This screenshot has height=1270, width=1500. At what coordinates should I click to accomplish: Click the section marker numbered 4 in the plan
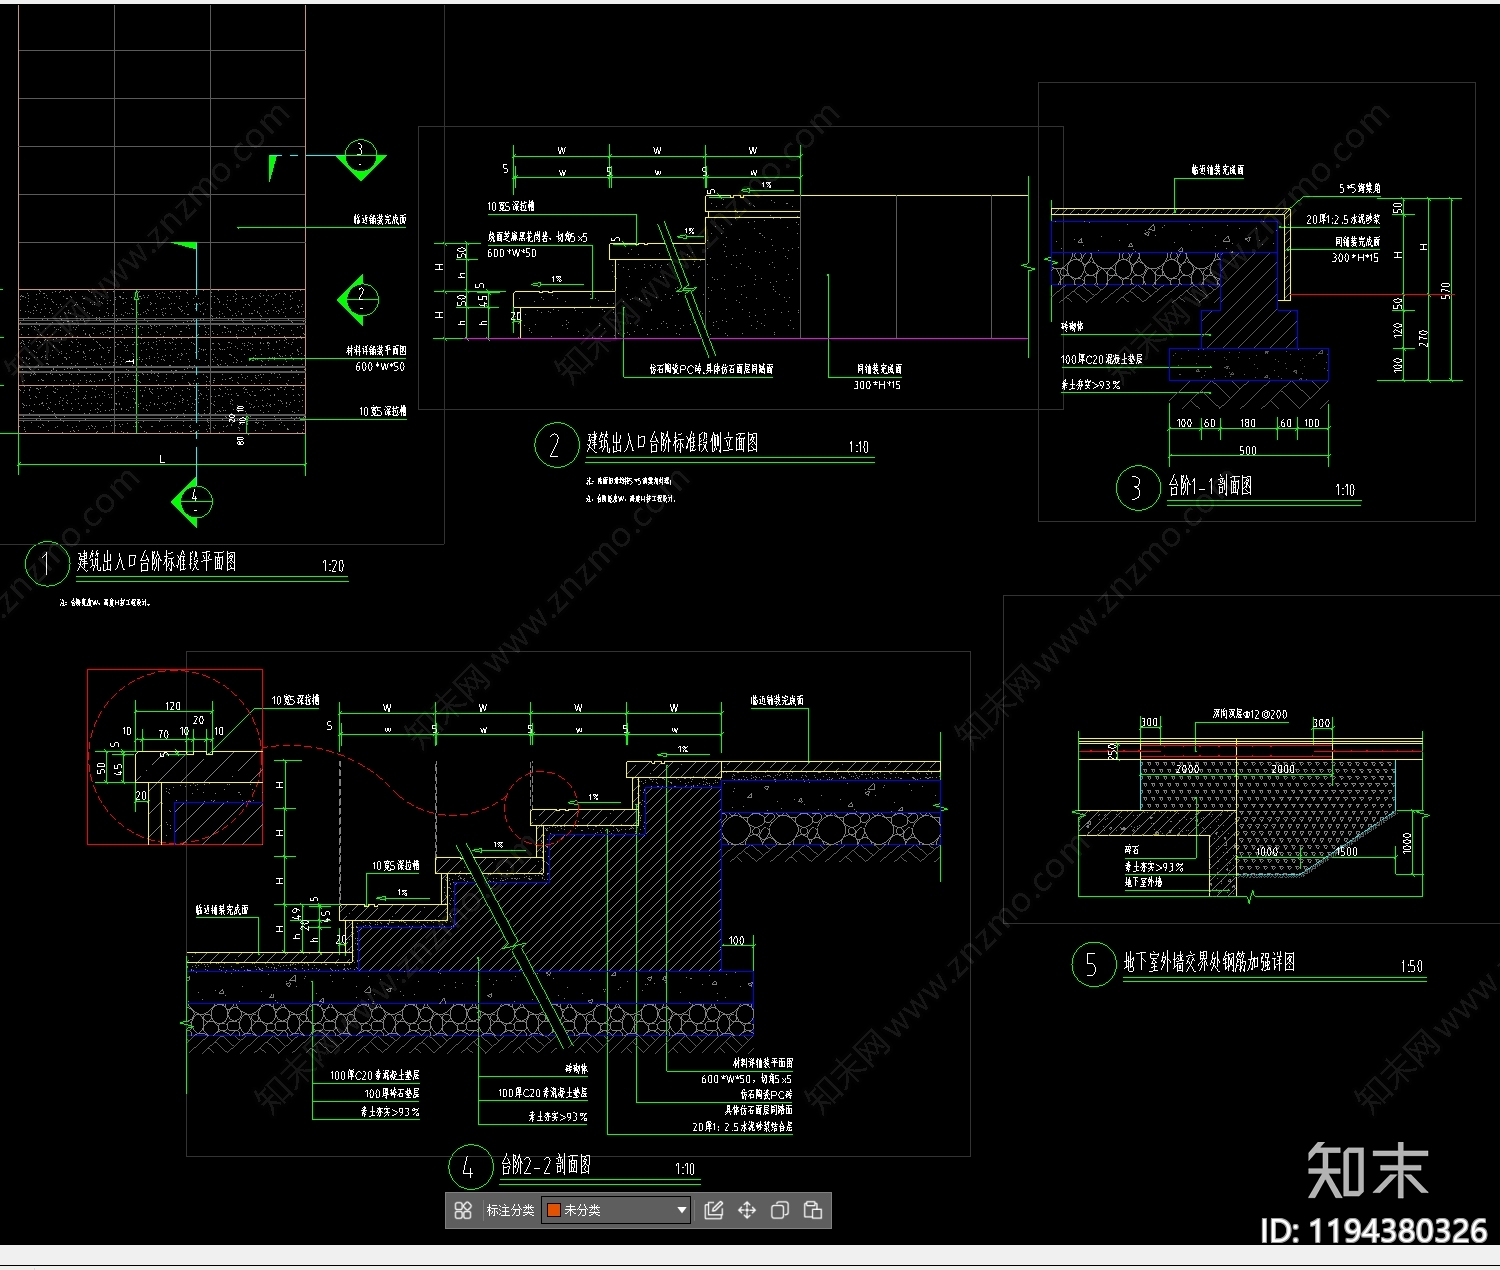[194, 501]
